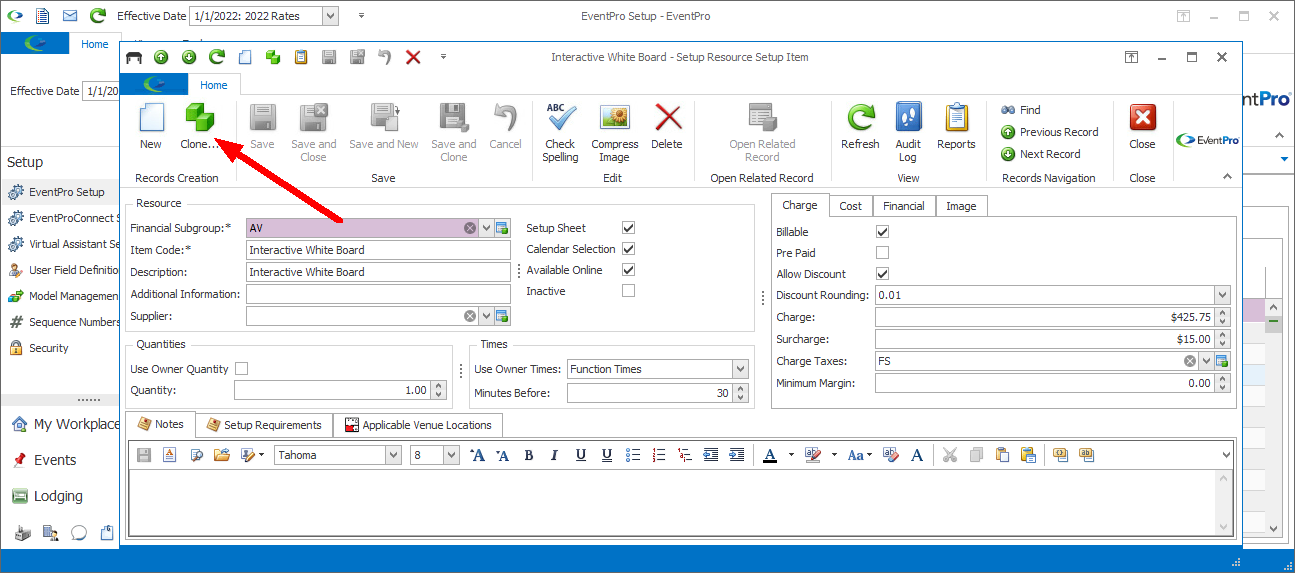The width and height of the screenshot is (1295, 573).
Task: Select Security in the Setup sidebar
Action: pos(49,348)
